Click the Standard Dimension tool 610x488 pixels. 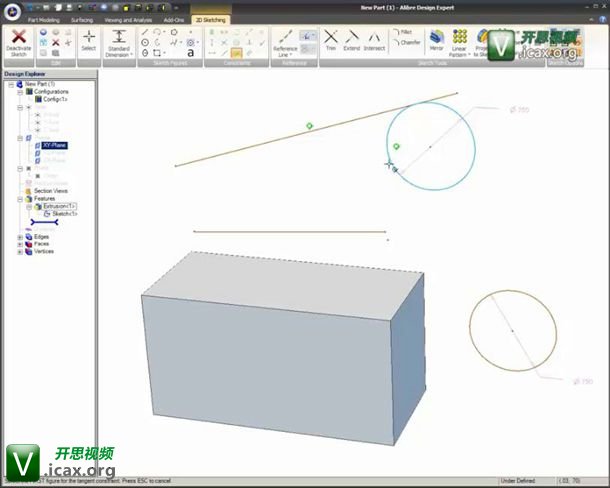click(x=119, y=43)
